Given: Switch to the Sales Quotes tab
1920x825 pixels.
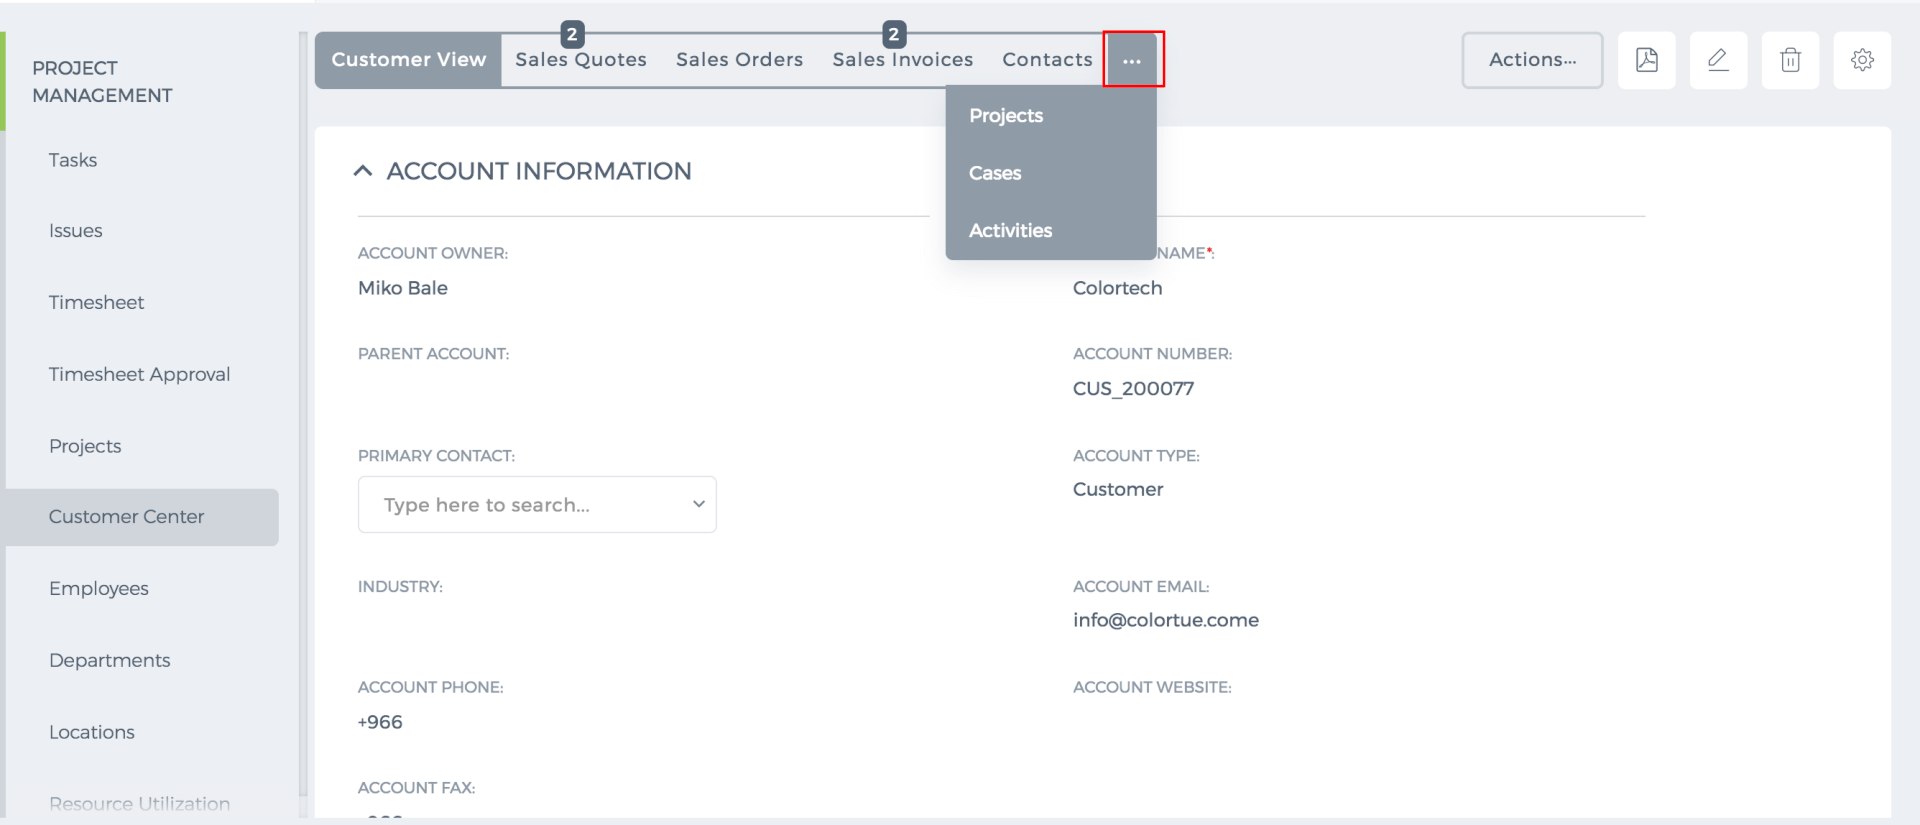Looking at the screenshot, I should tap(581, 60).
